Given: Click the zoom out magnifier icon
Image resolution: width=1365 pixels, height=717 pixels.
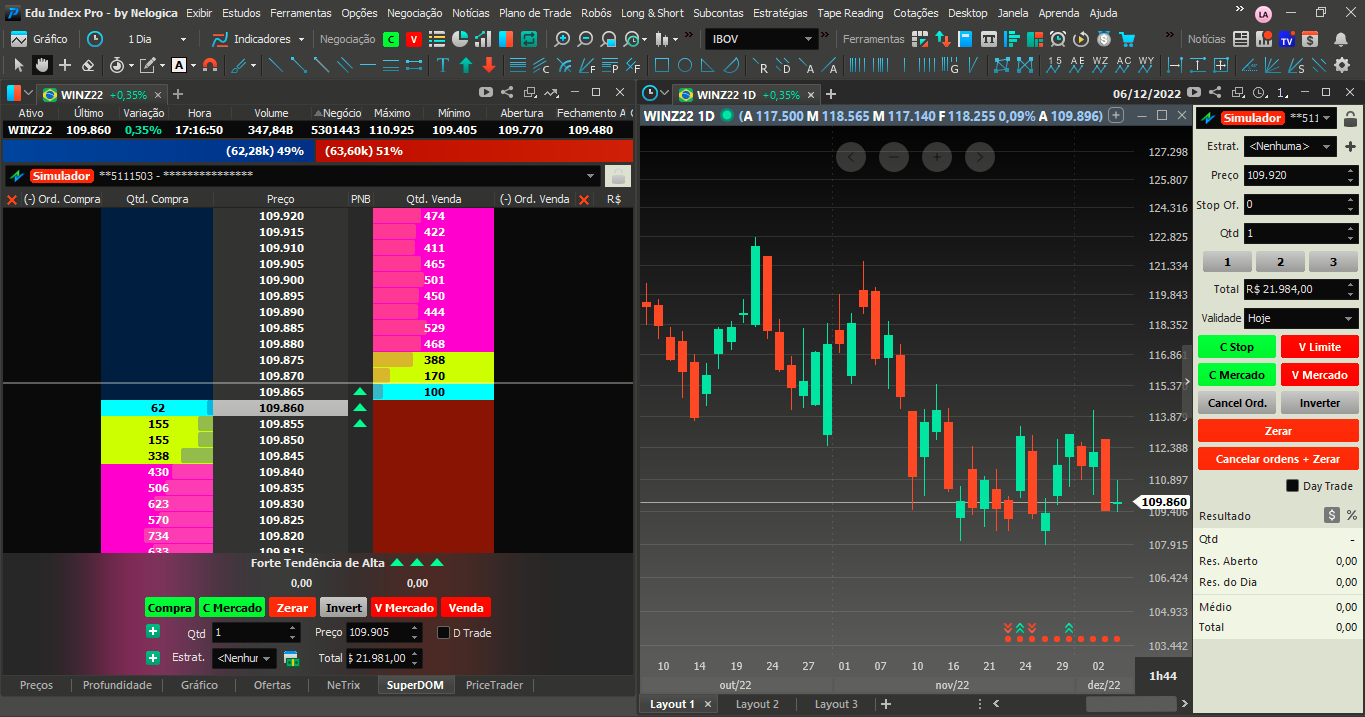Looking at the screenshot, I should (x=585, y=39).
